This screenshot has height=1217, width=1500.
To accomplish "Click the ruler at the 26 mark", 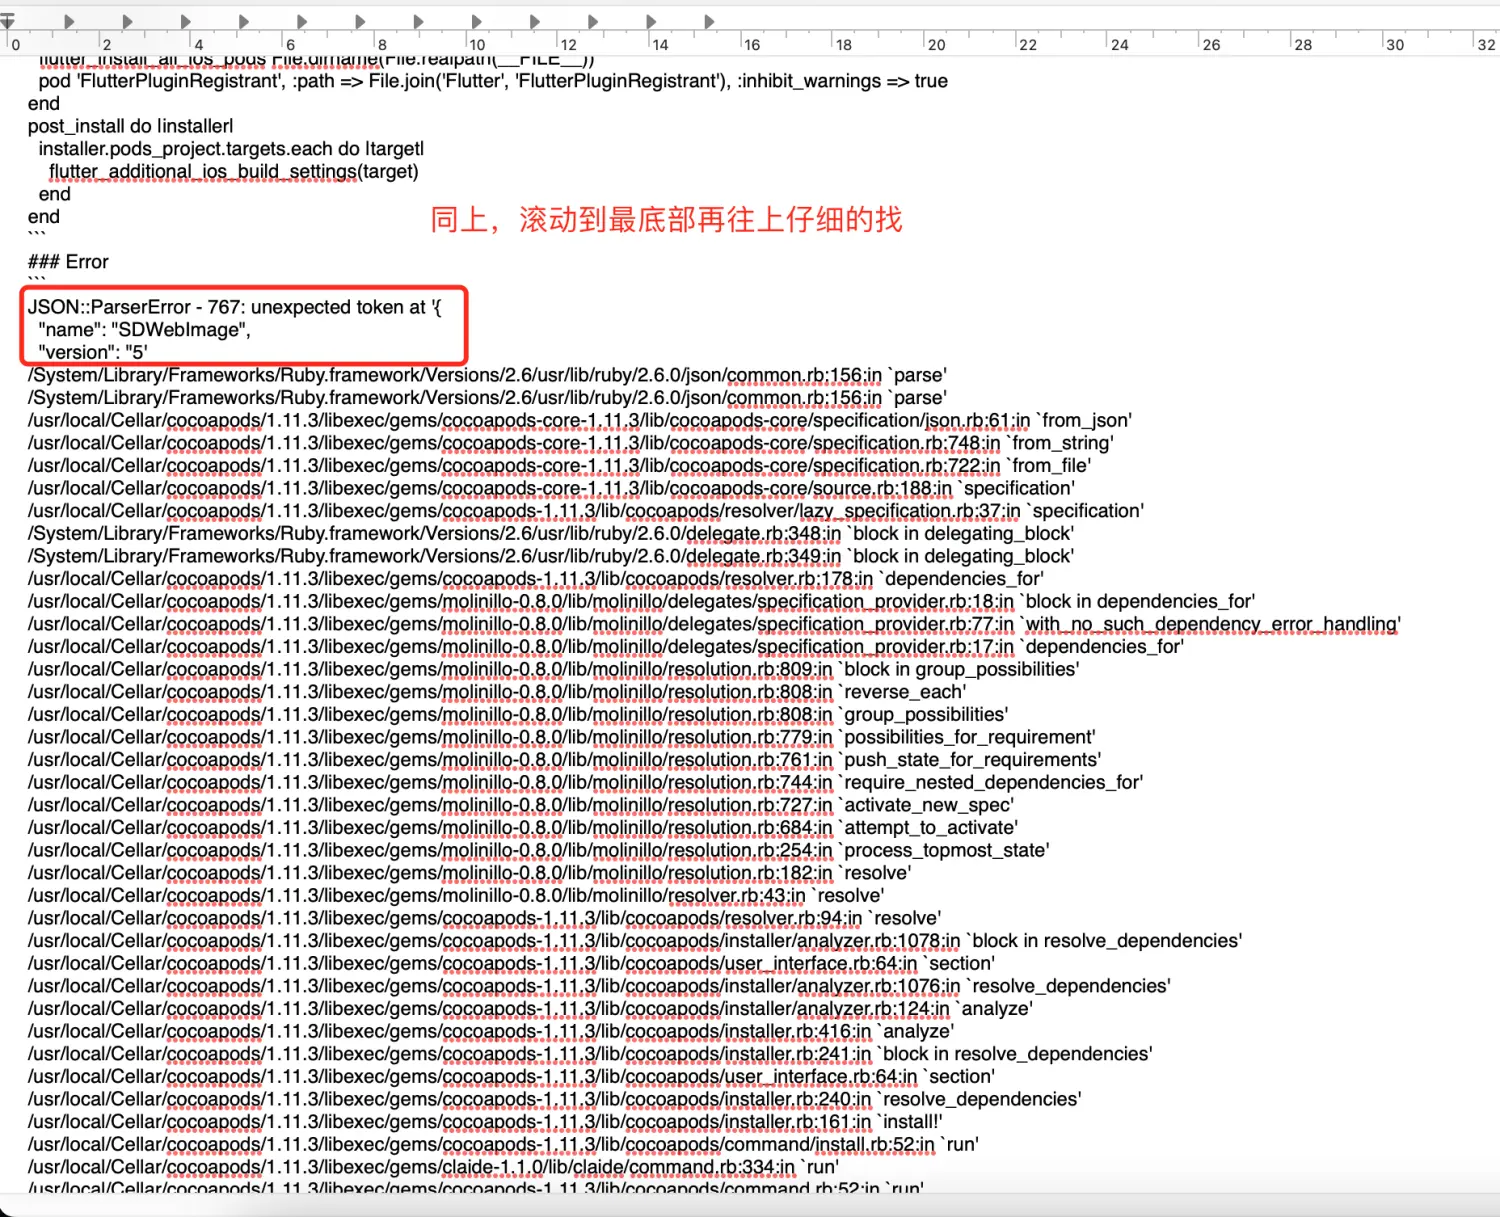I will (1210, 44).
